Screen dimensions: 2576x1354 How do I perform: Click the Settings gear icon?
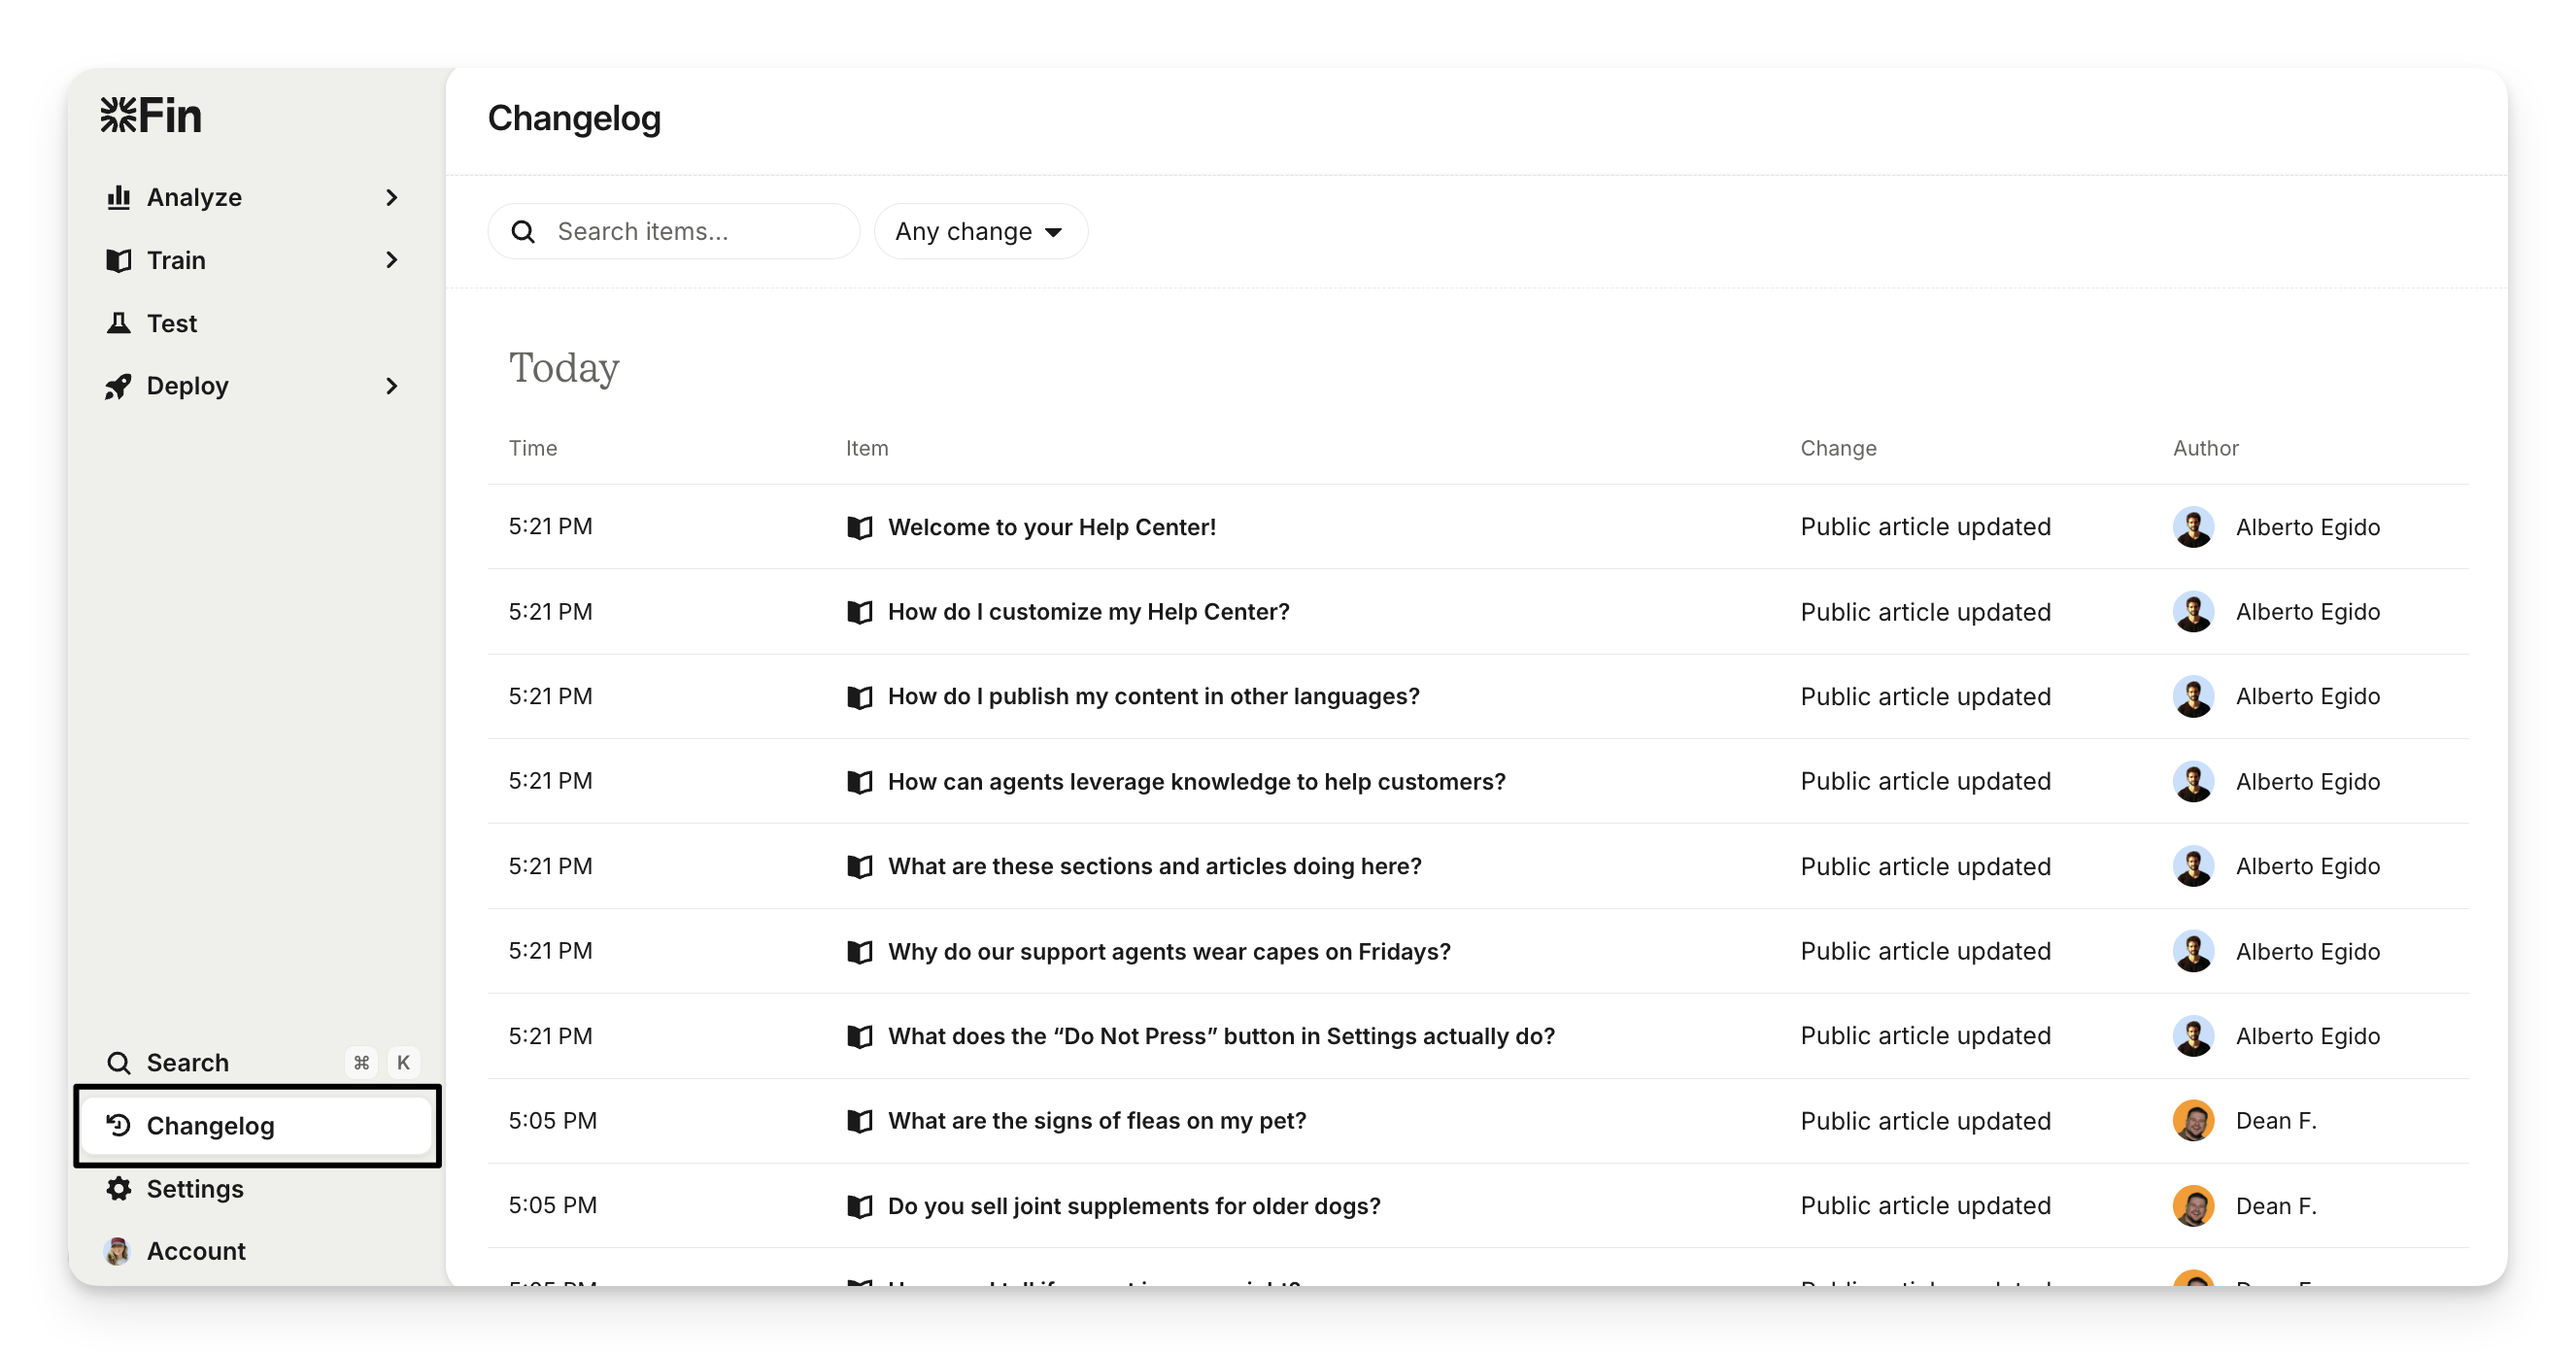tap(119, 1189)
